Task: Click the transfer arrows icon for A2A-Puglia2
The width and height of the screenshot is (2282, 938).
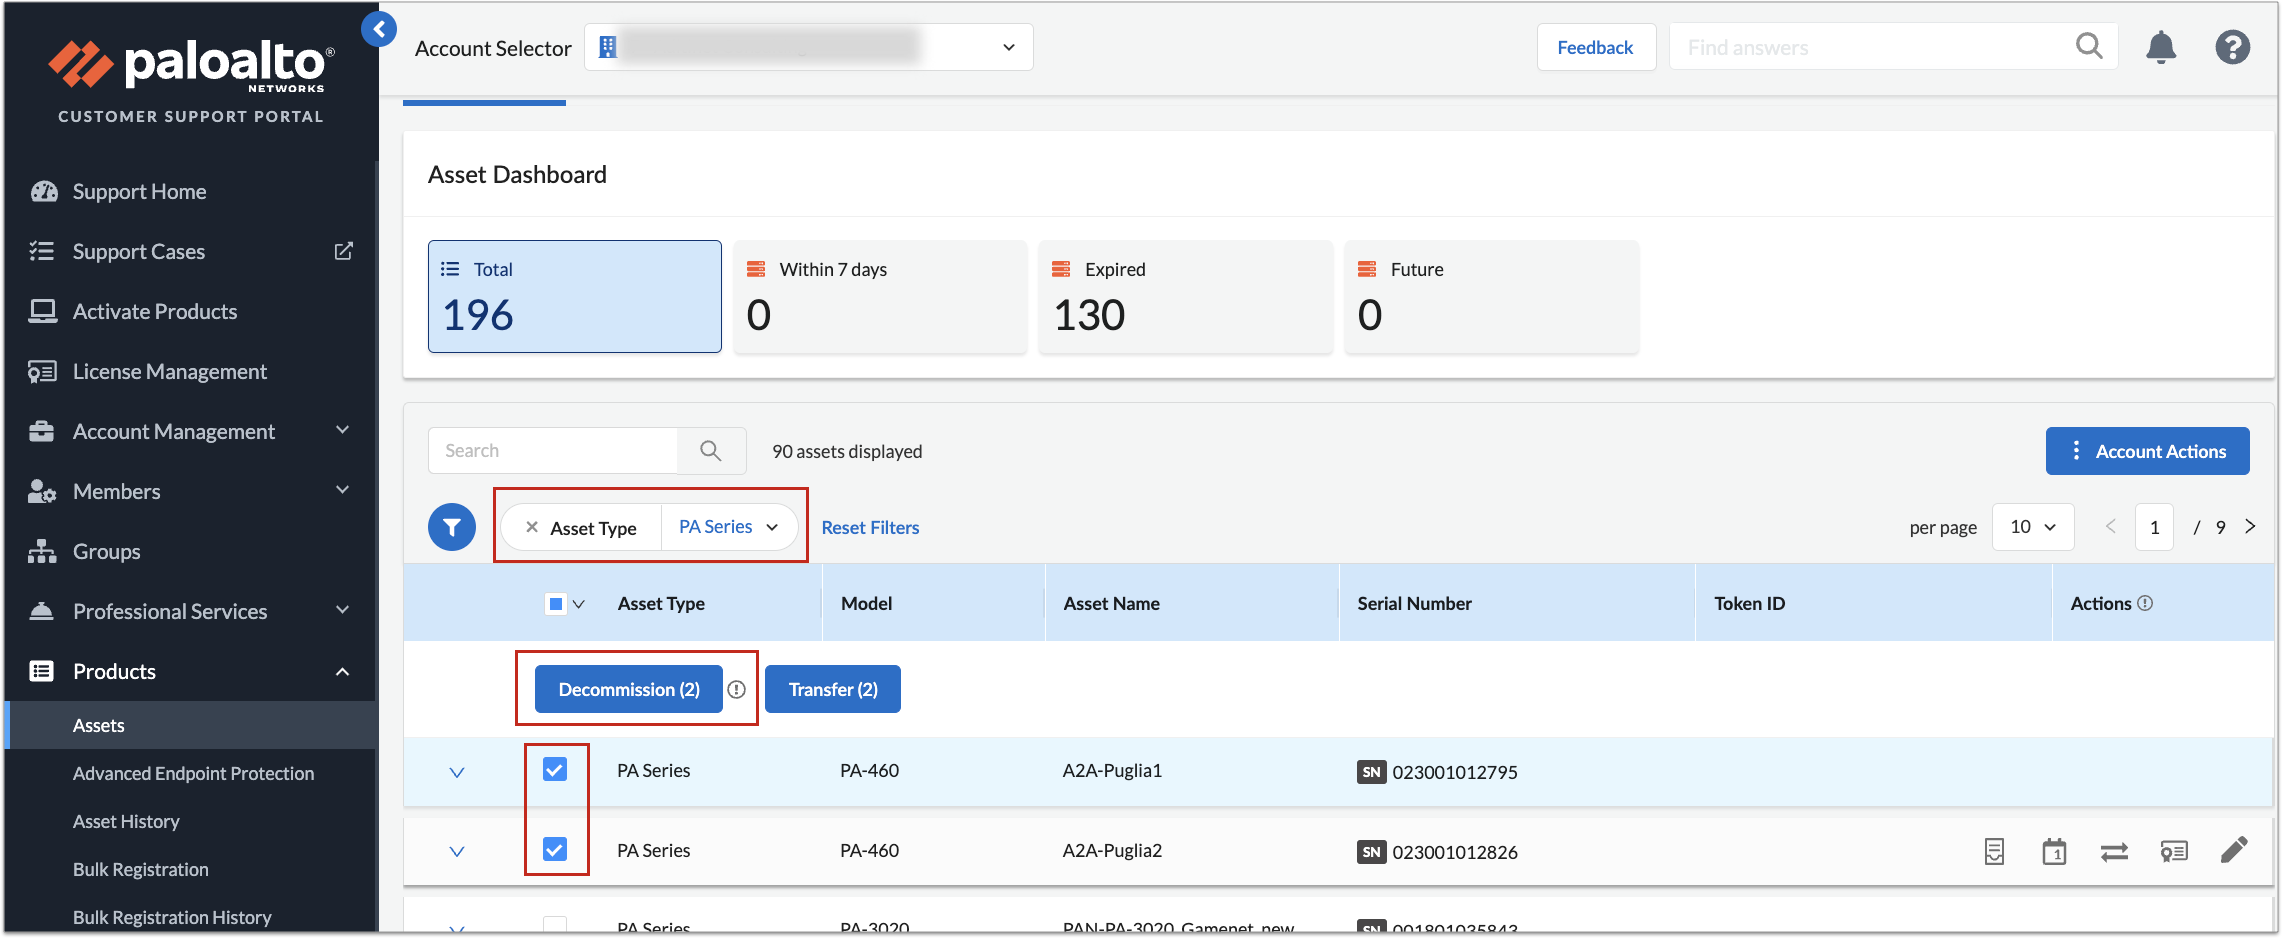Action: (x=2114, y=852)
